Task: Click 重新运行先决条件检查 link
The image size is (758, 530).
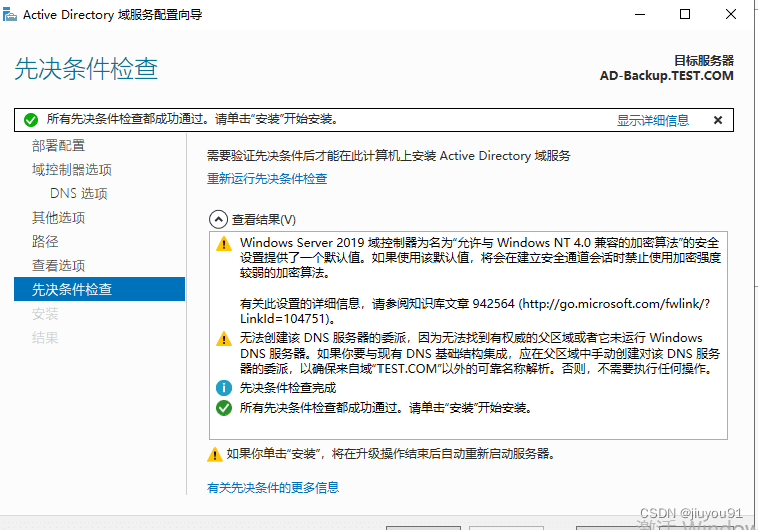Action: pos(267,179)
